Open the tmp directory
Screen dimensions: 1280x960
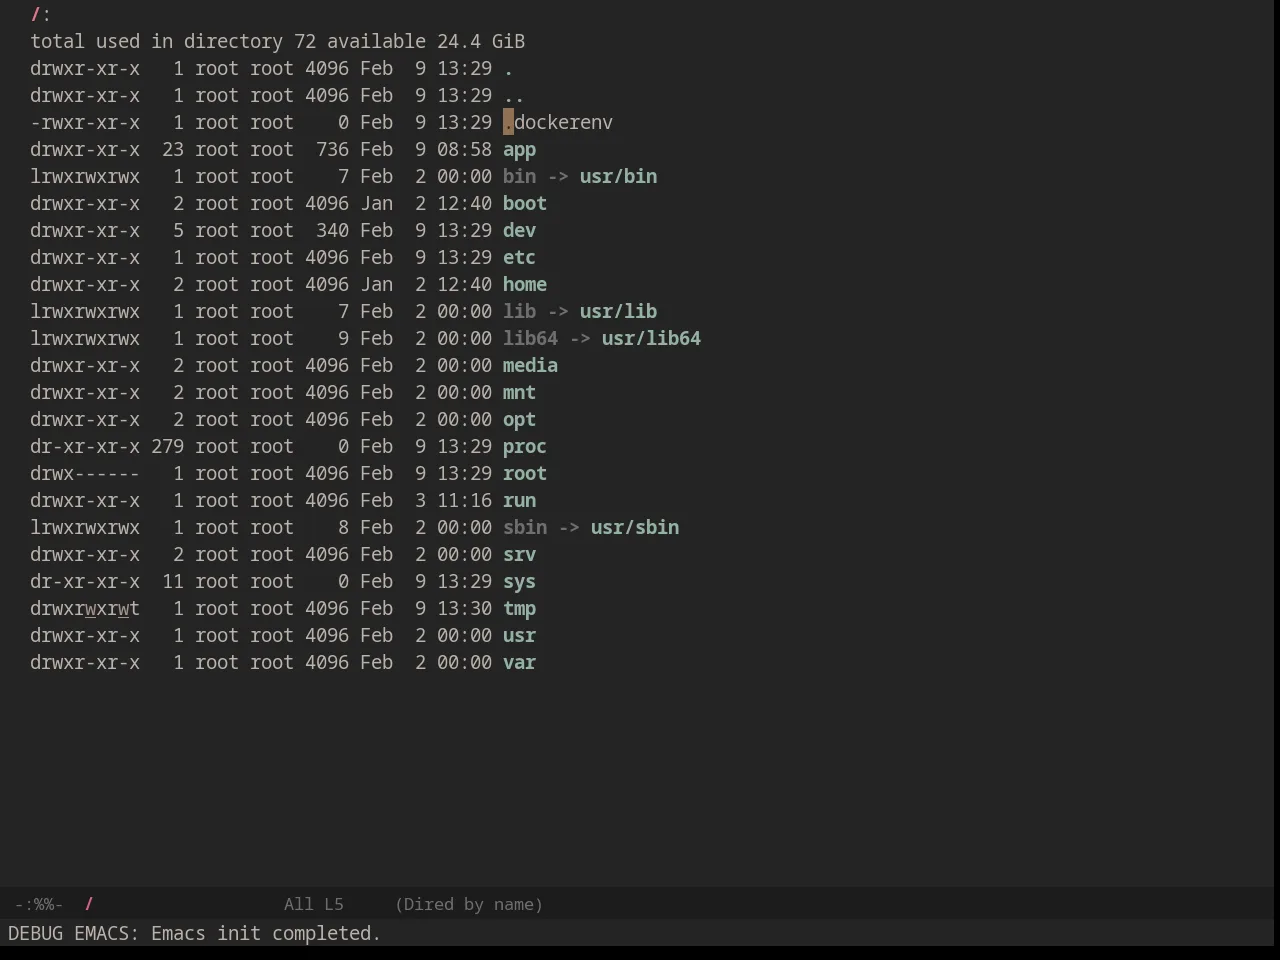(519, 609)
